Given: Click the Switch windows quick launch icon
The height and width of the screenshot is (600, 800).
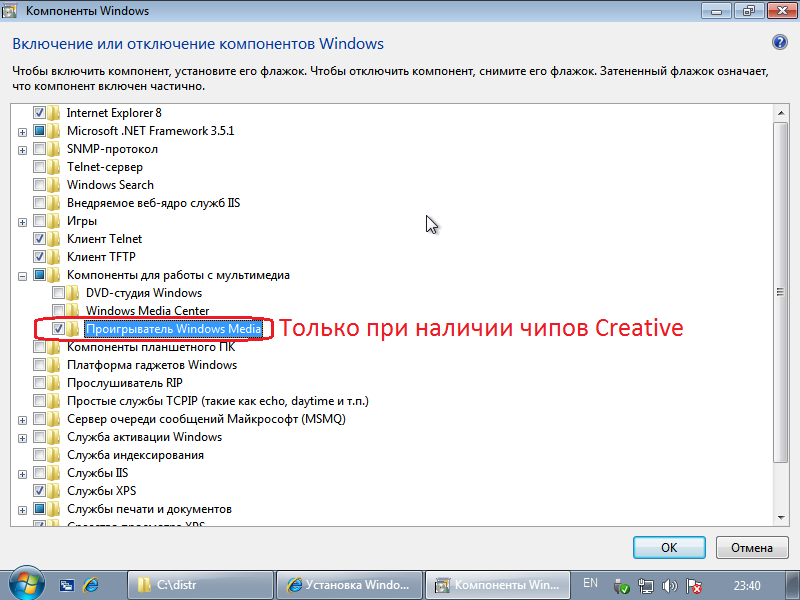Looking at the screenshot, I should pos(67,584).
